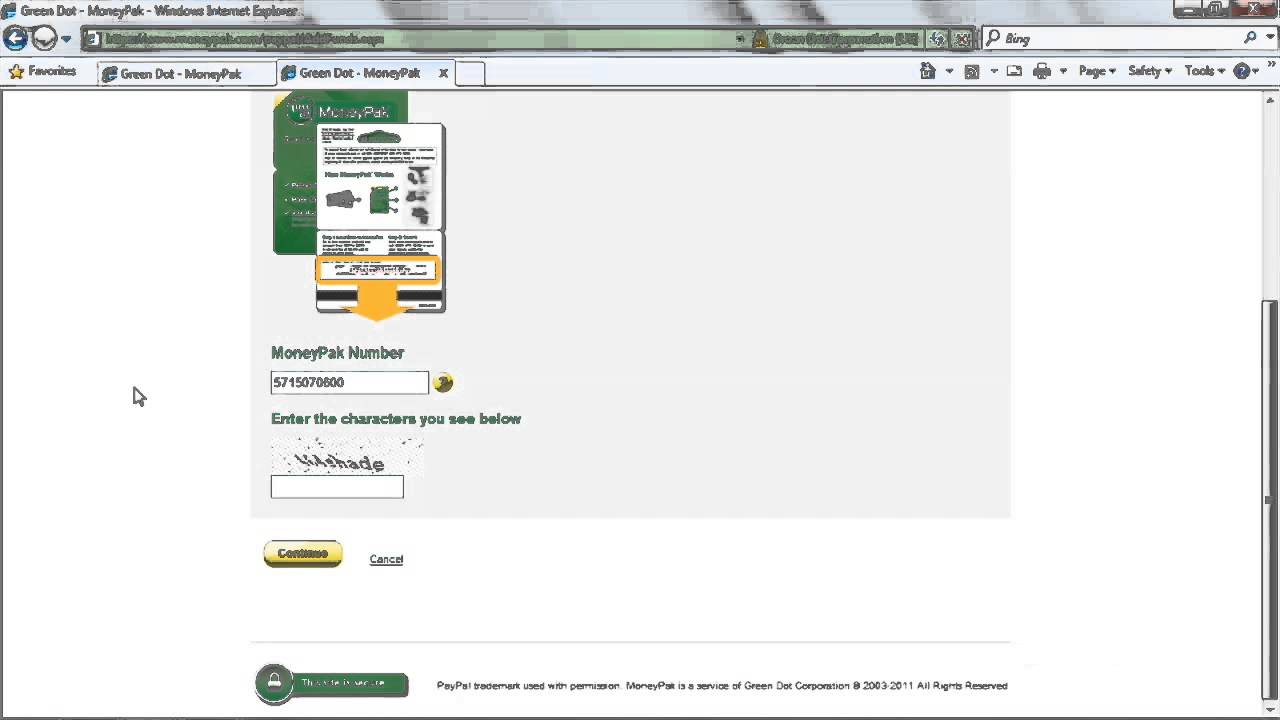
Task: Click the Cancel link
Action: pos(386,559)
